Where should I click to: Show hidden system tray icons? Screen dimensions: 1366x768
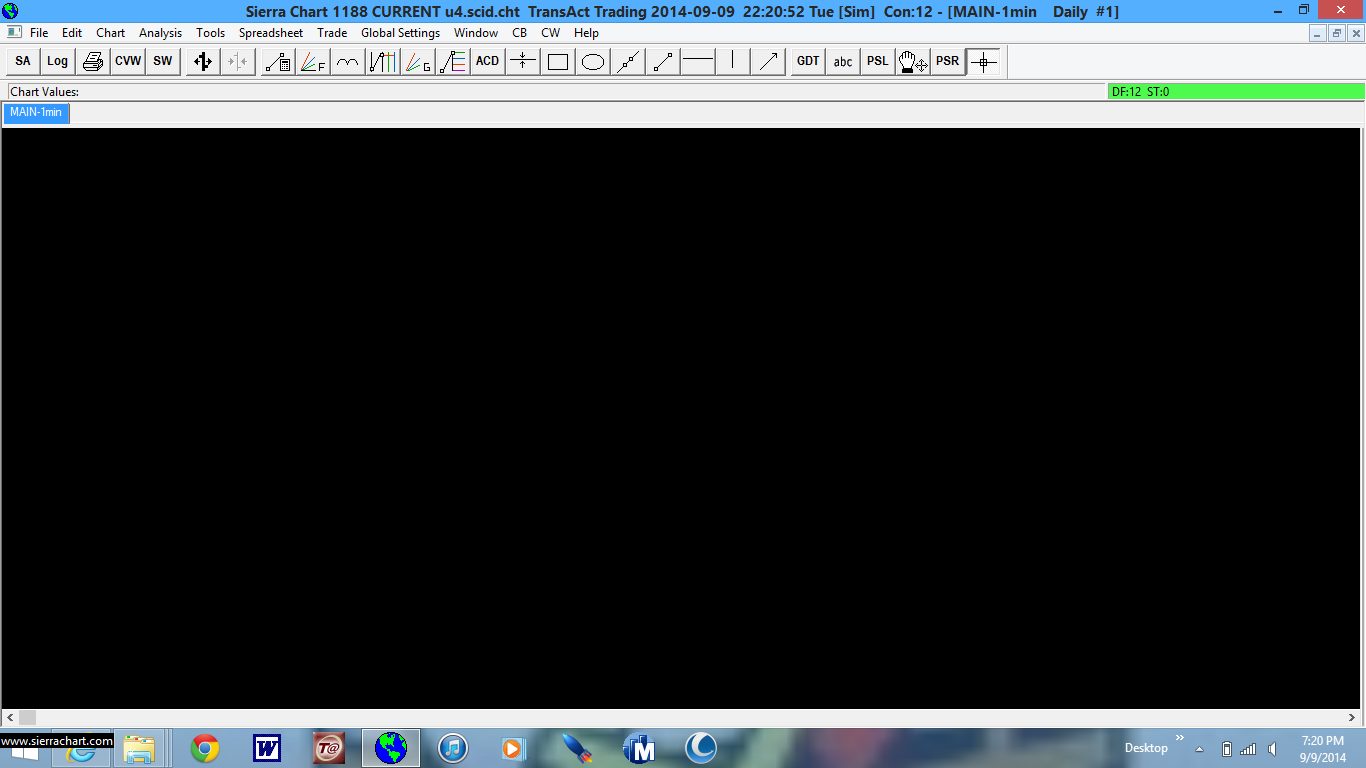pos(1200,749)
